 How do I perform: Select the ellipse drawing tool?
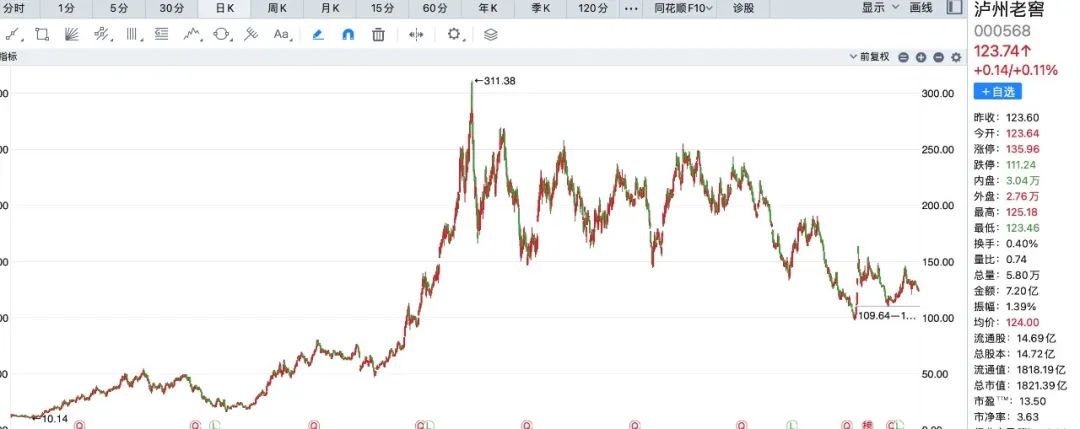tap(222, 34)
